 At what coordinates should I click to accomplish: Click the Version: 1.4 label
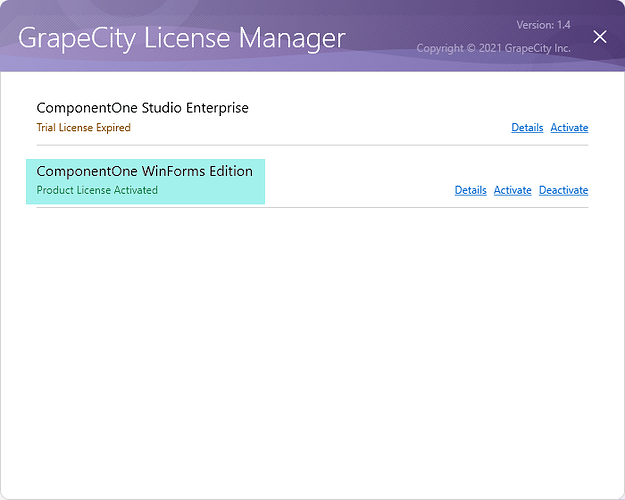pos(543,25)
